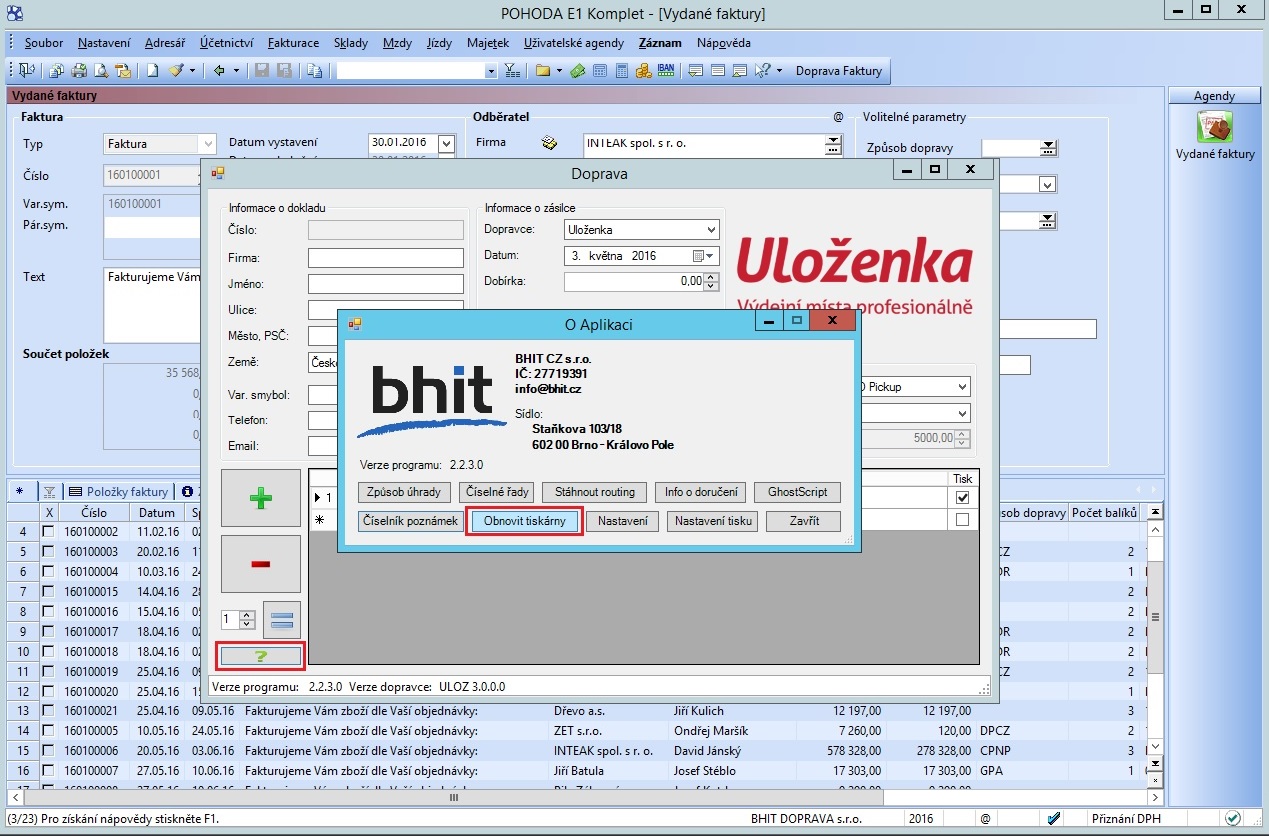
Task: Tick the X checkbox for invoice 160100003
Action: click(x=48, y=552)
